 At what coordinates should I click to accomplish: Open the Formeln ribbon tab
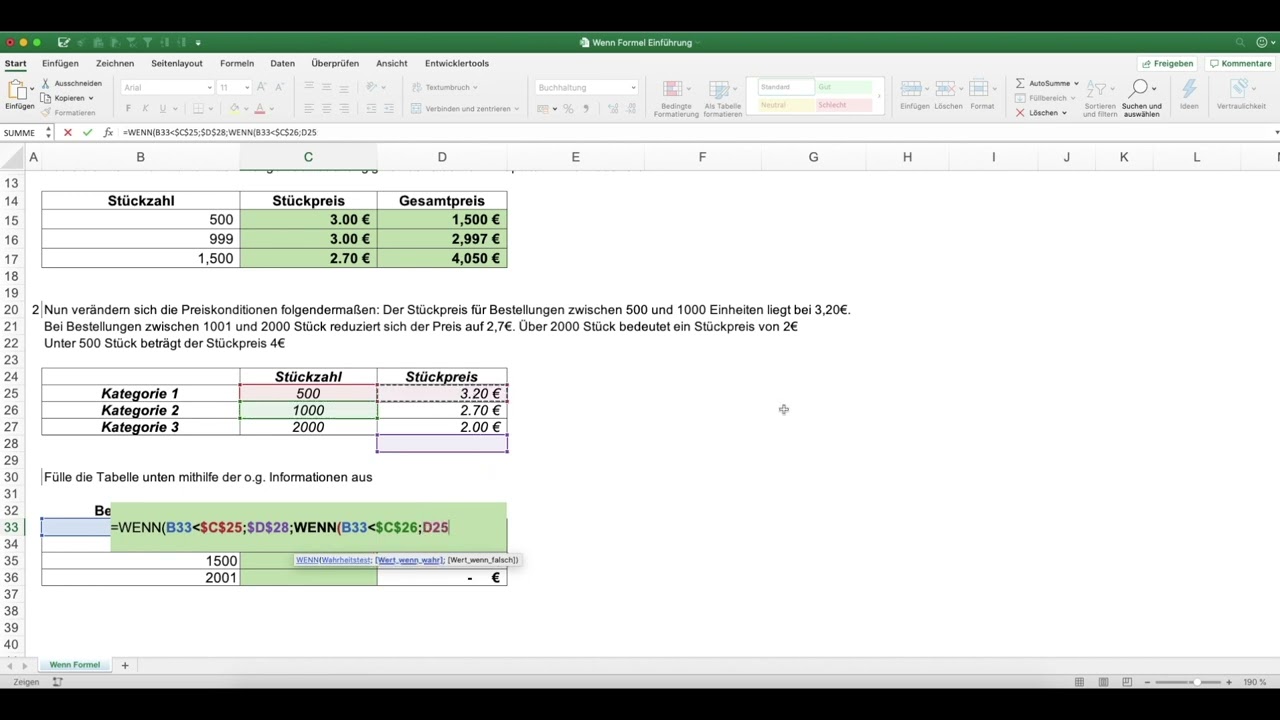pyautogui.click(x=237, y=63)
